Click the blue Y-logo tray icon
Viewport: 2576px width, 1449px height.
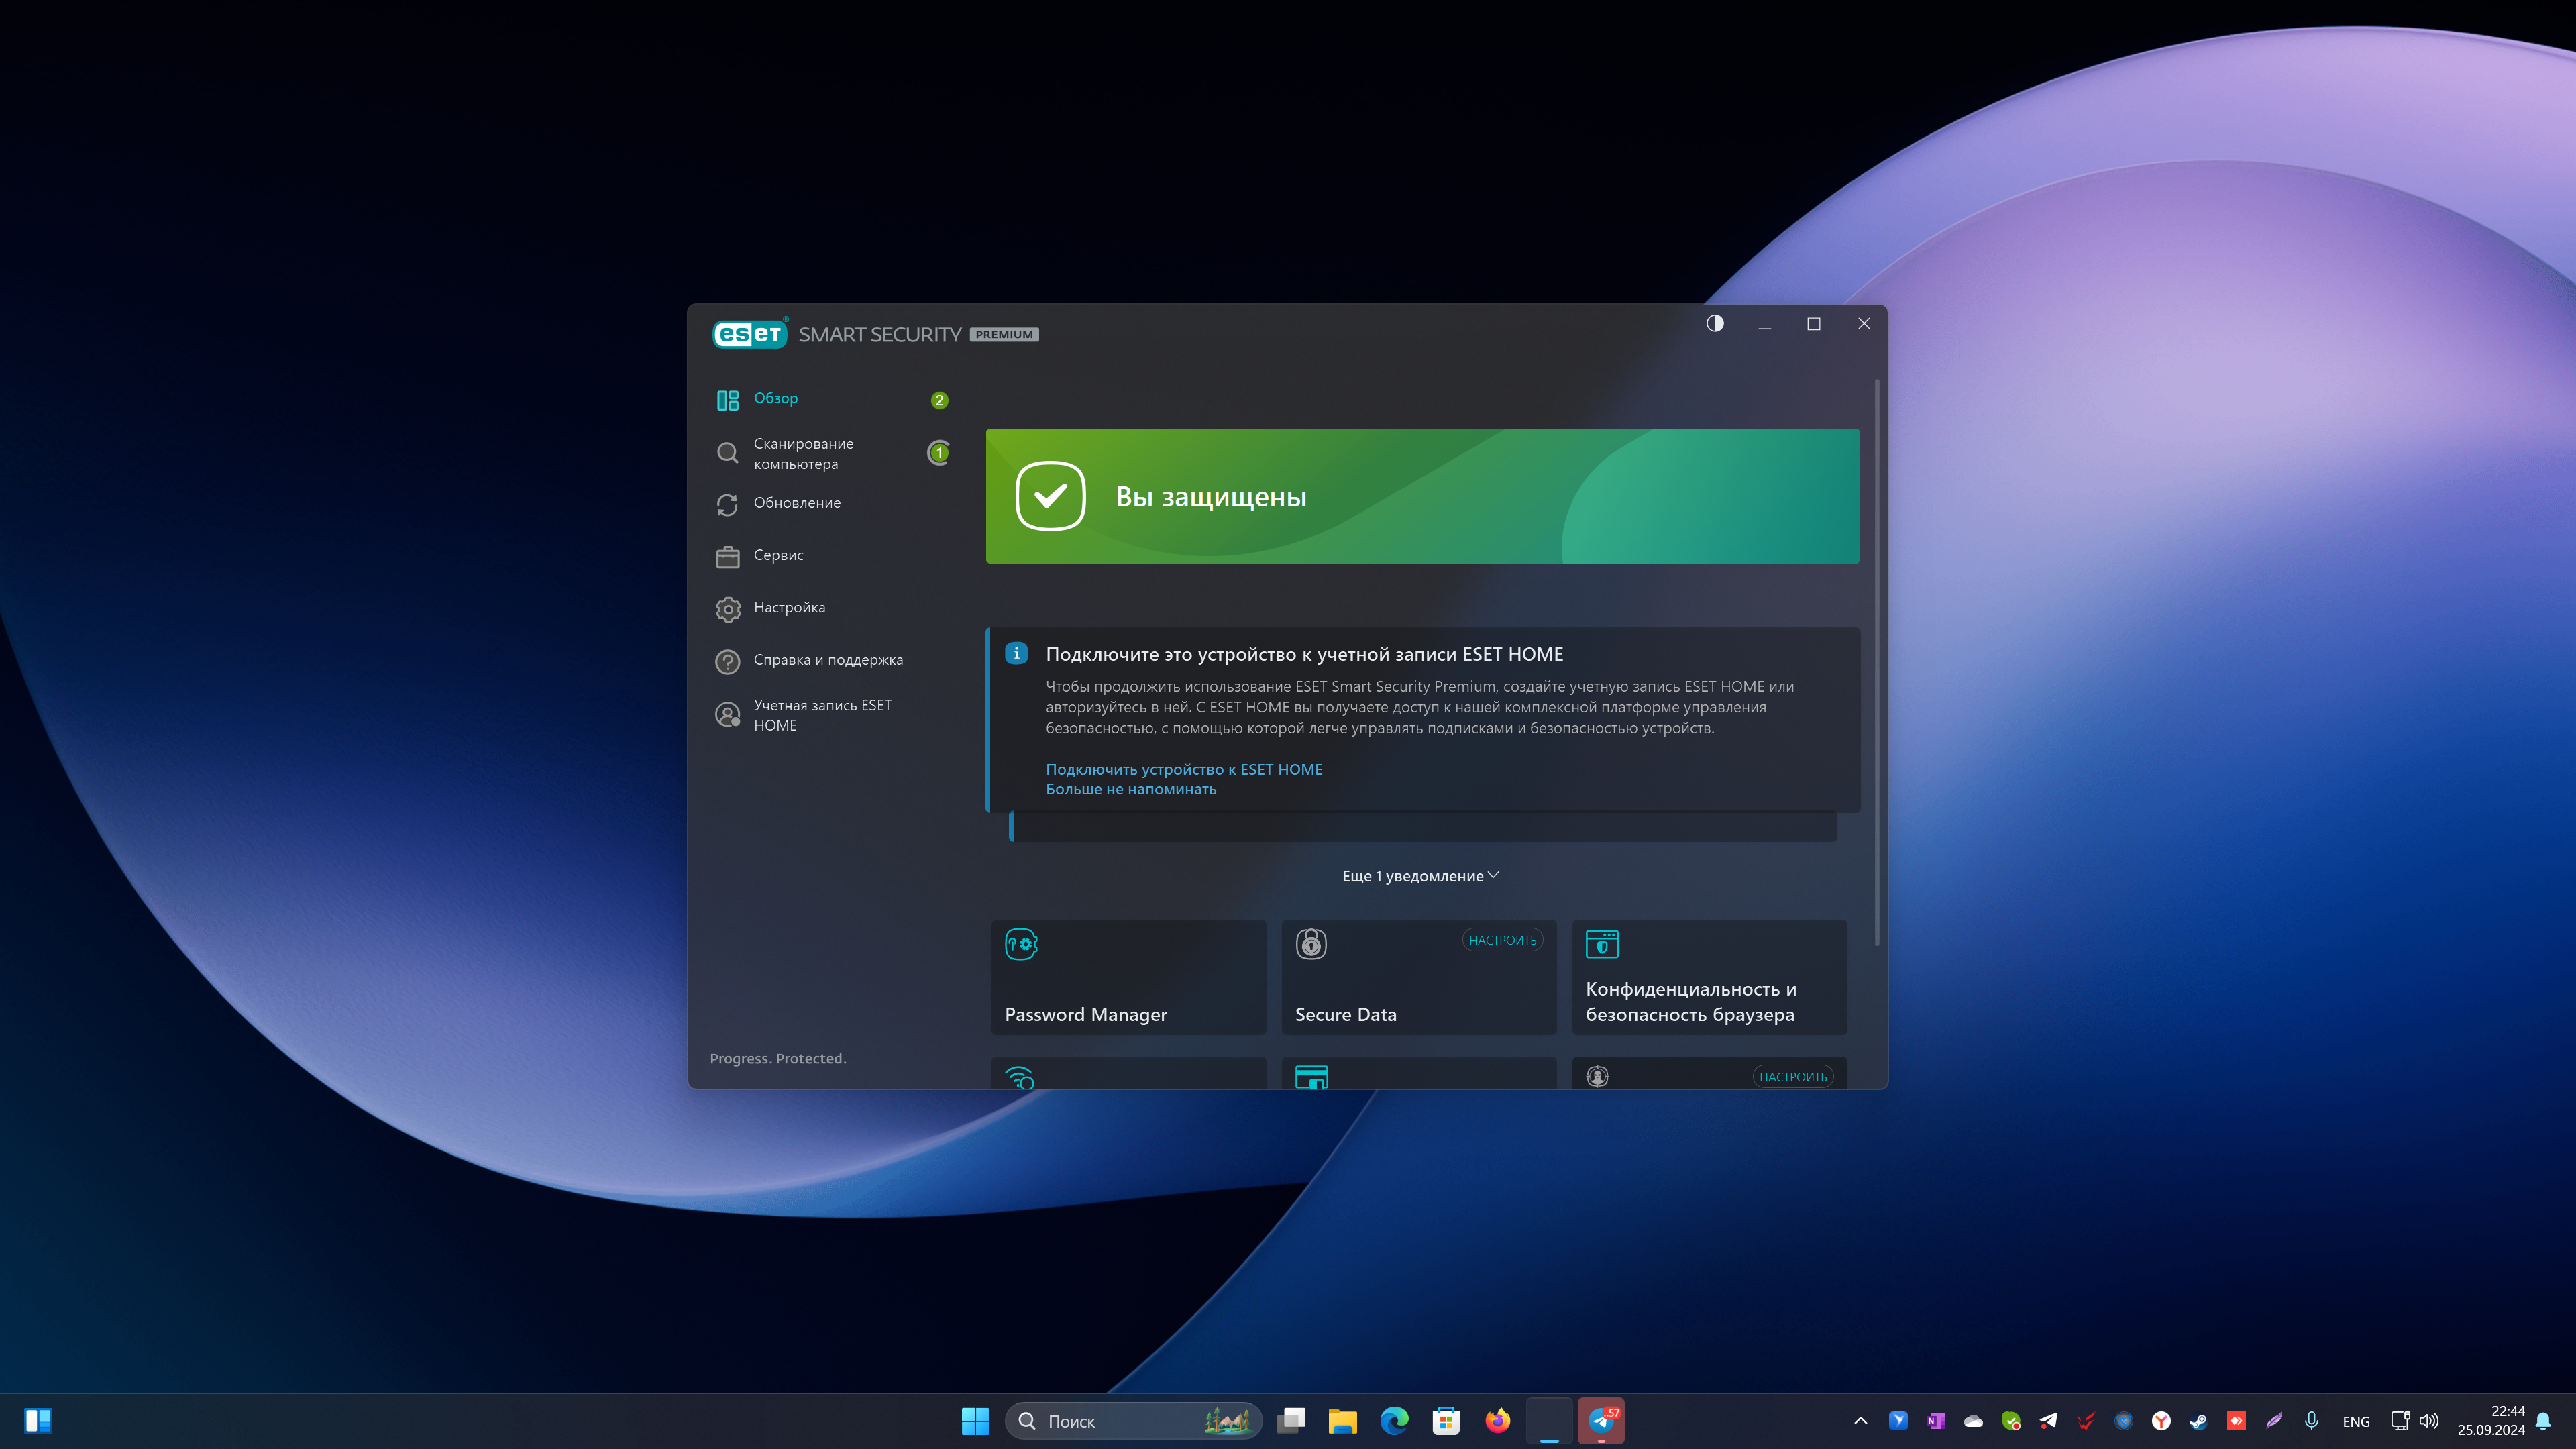[x=1898, y=1421]
